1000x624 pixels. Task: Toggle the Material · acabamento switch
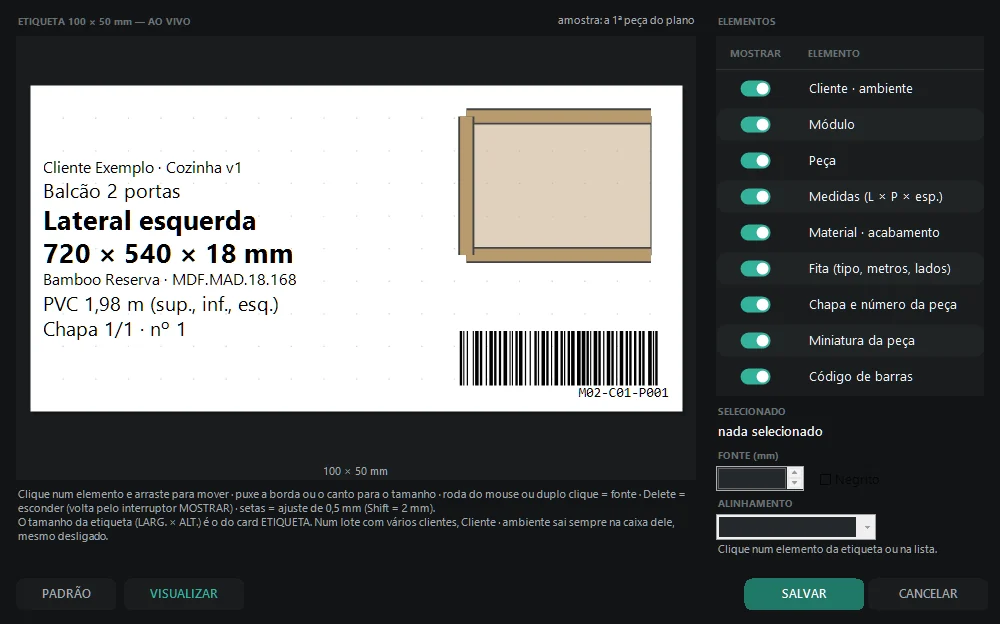coord(755,233)
